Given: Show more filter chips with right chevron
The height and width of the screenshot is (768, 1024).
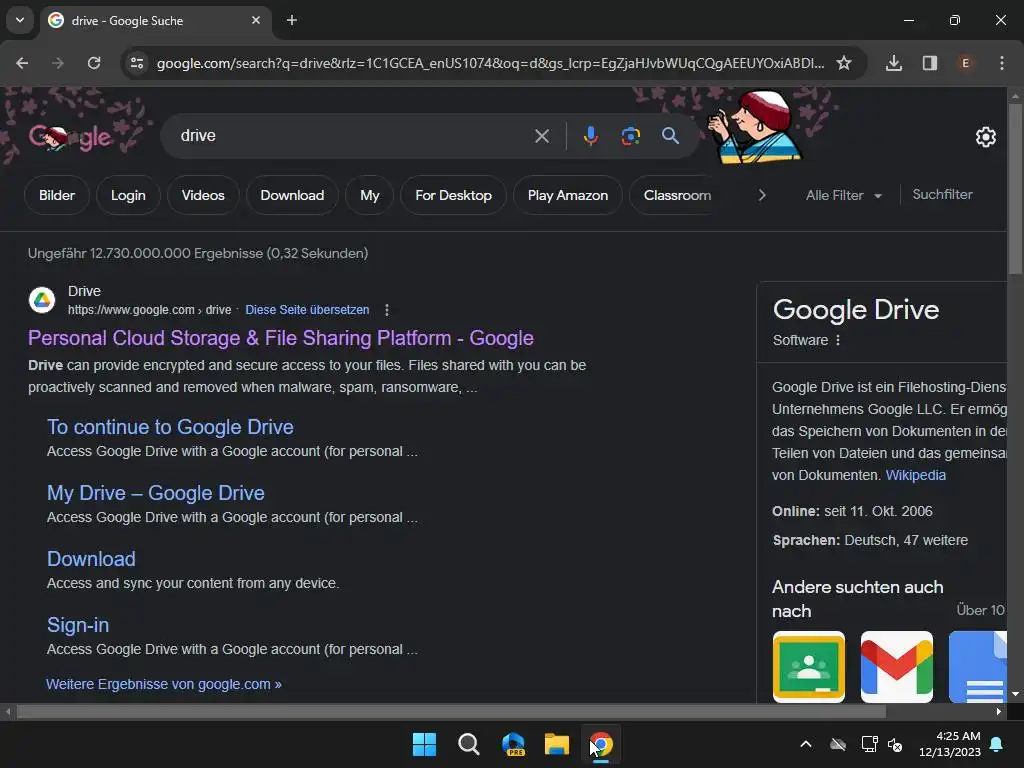Looking at the screenshot, I should [761, 195].
